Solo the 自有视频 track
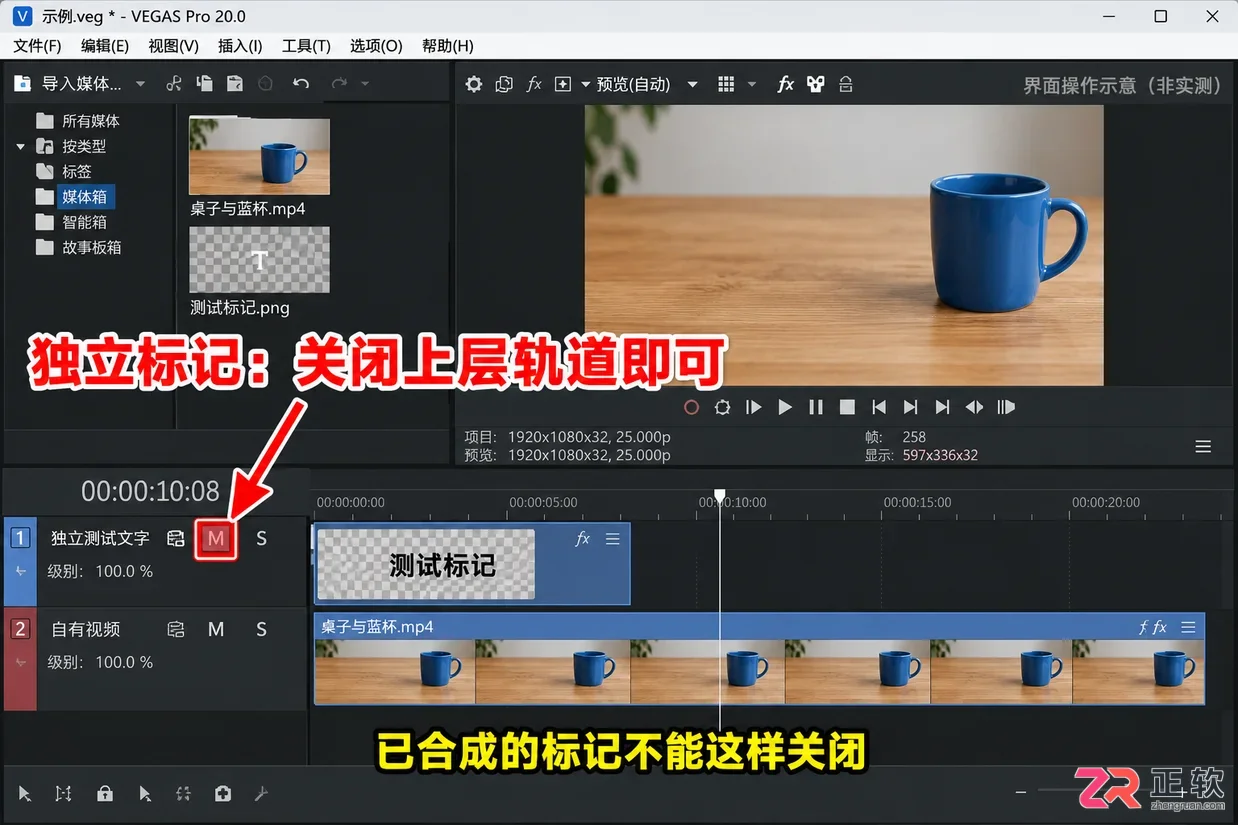Image resolution: width=1238 pixels, height=825 pixels. (261, 629)
